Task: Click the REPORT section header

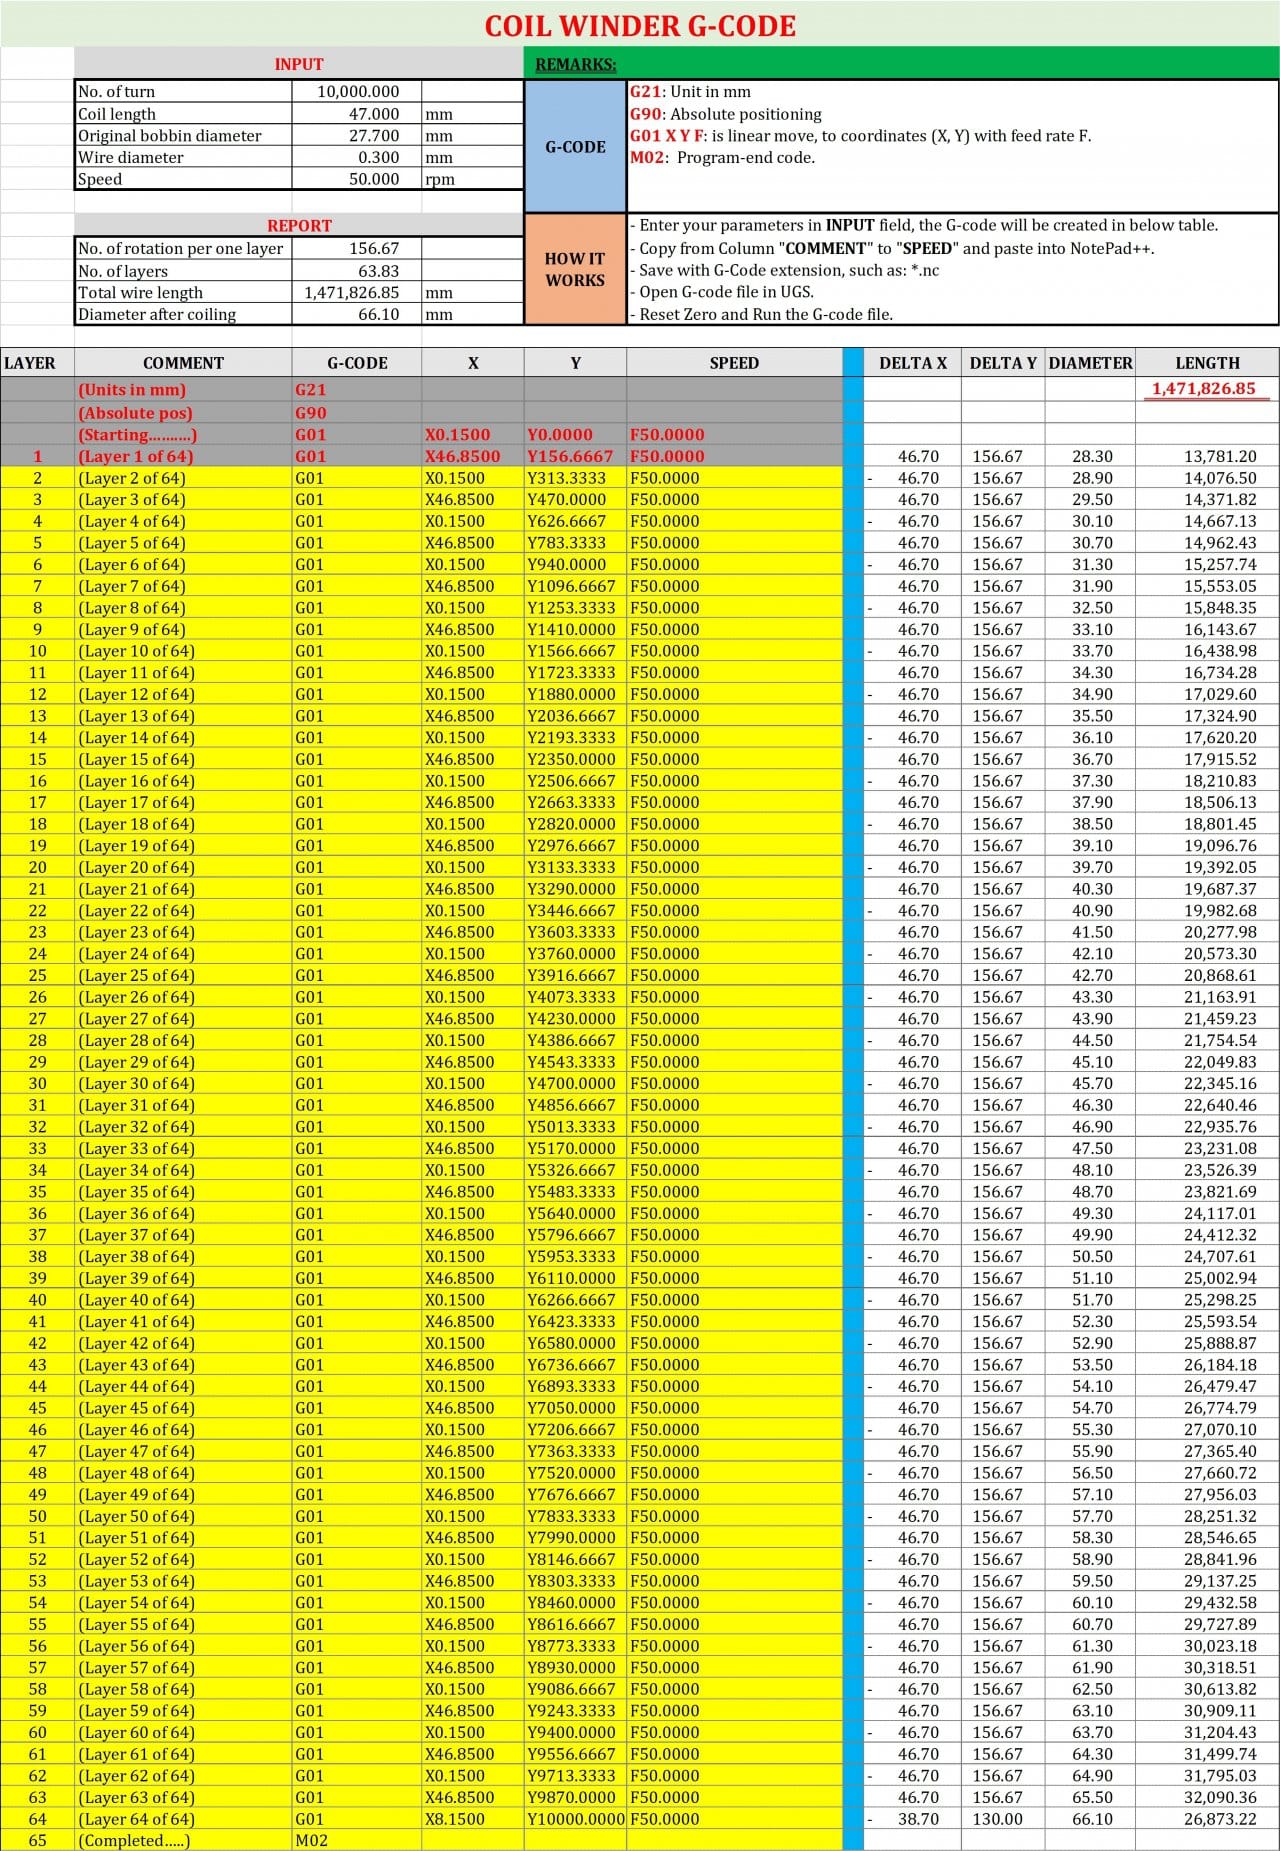Action: click(299, 226)
